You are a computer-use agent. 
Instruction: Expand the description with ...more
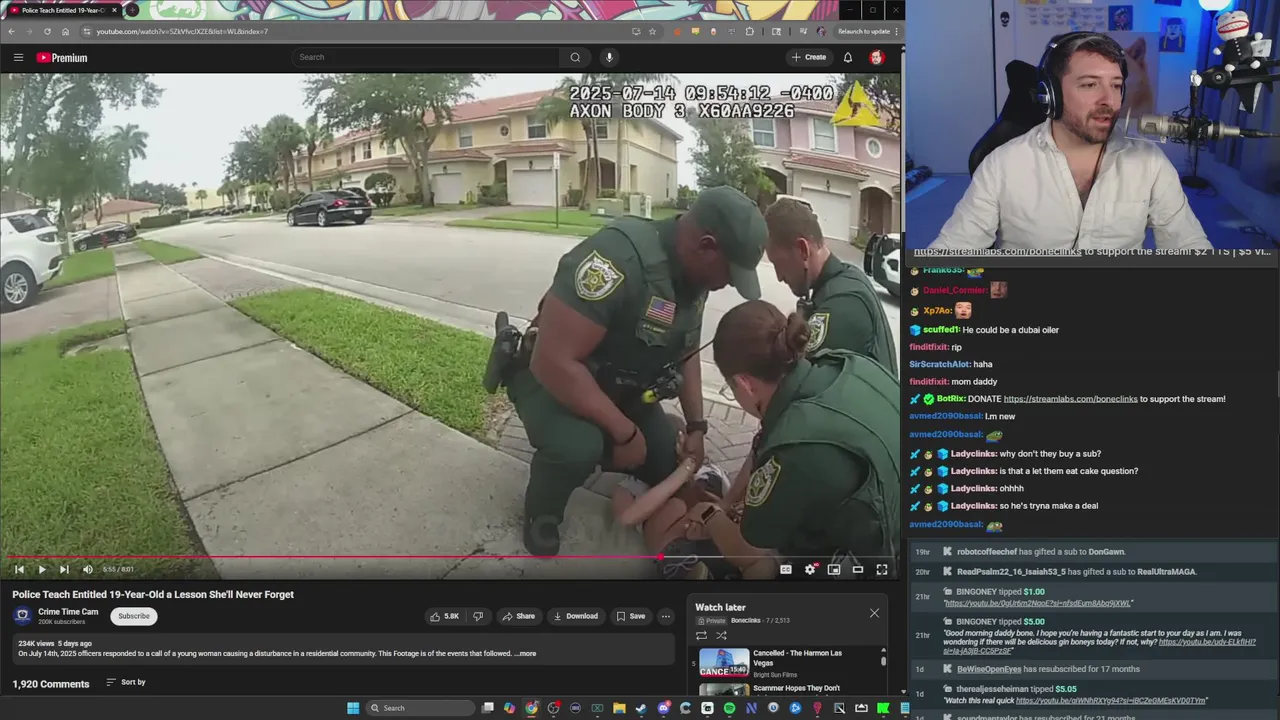[x=525, y=654]
